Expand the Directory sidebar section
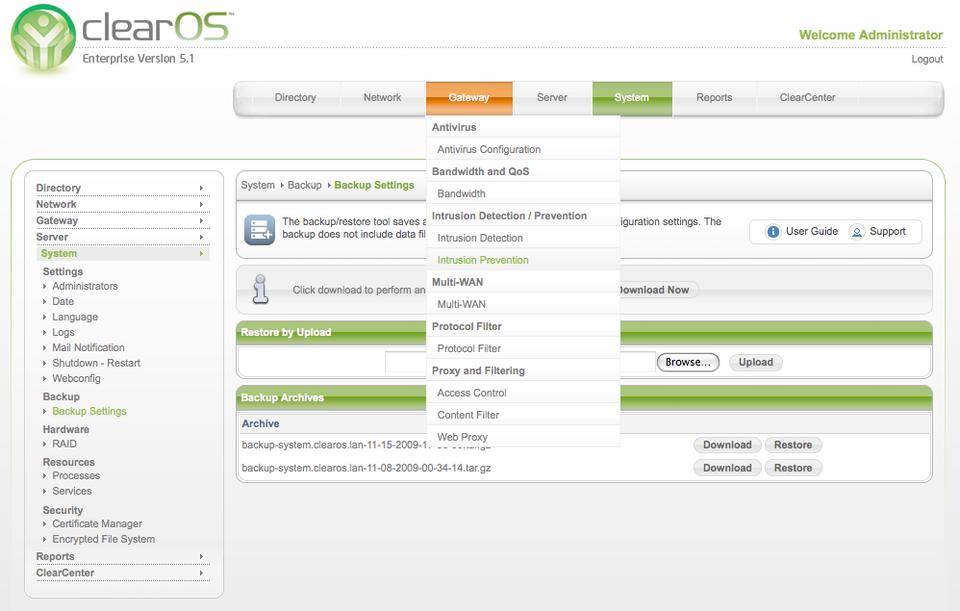The width and height of the screenshot is (960, 611). click(x=121, y=188)
